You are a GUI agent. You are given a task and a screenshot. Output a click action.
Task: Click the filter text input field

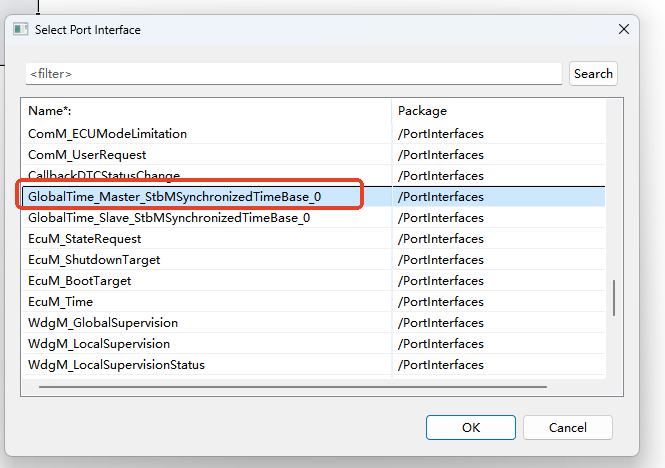(294, 74)
